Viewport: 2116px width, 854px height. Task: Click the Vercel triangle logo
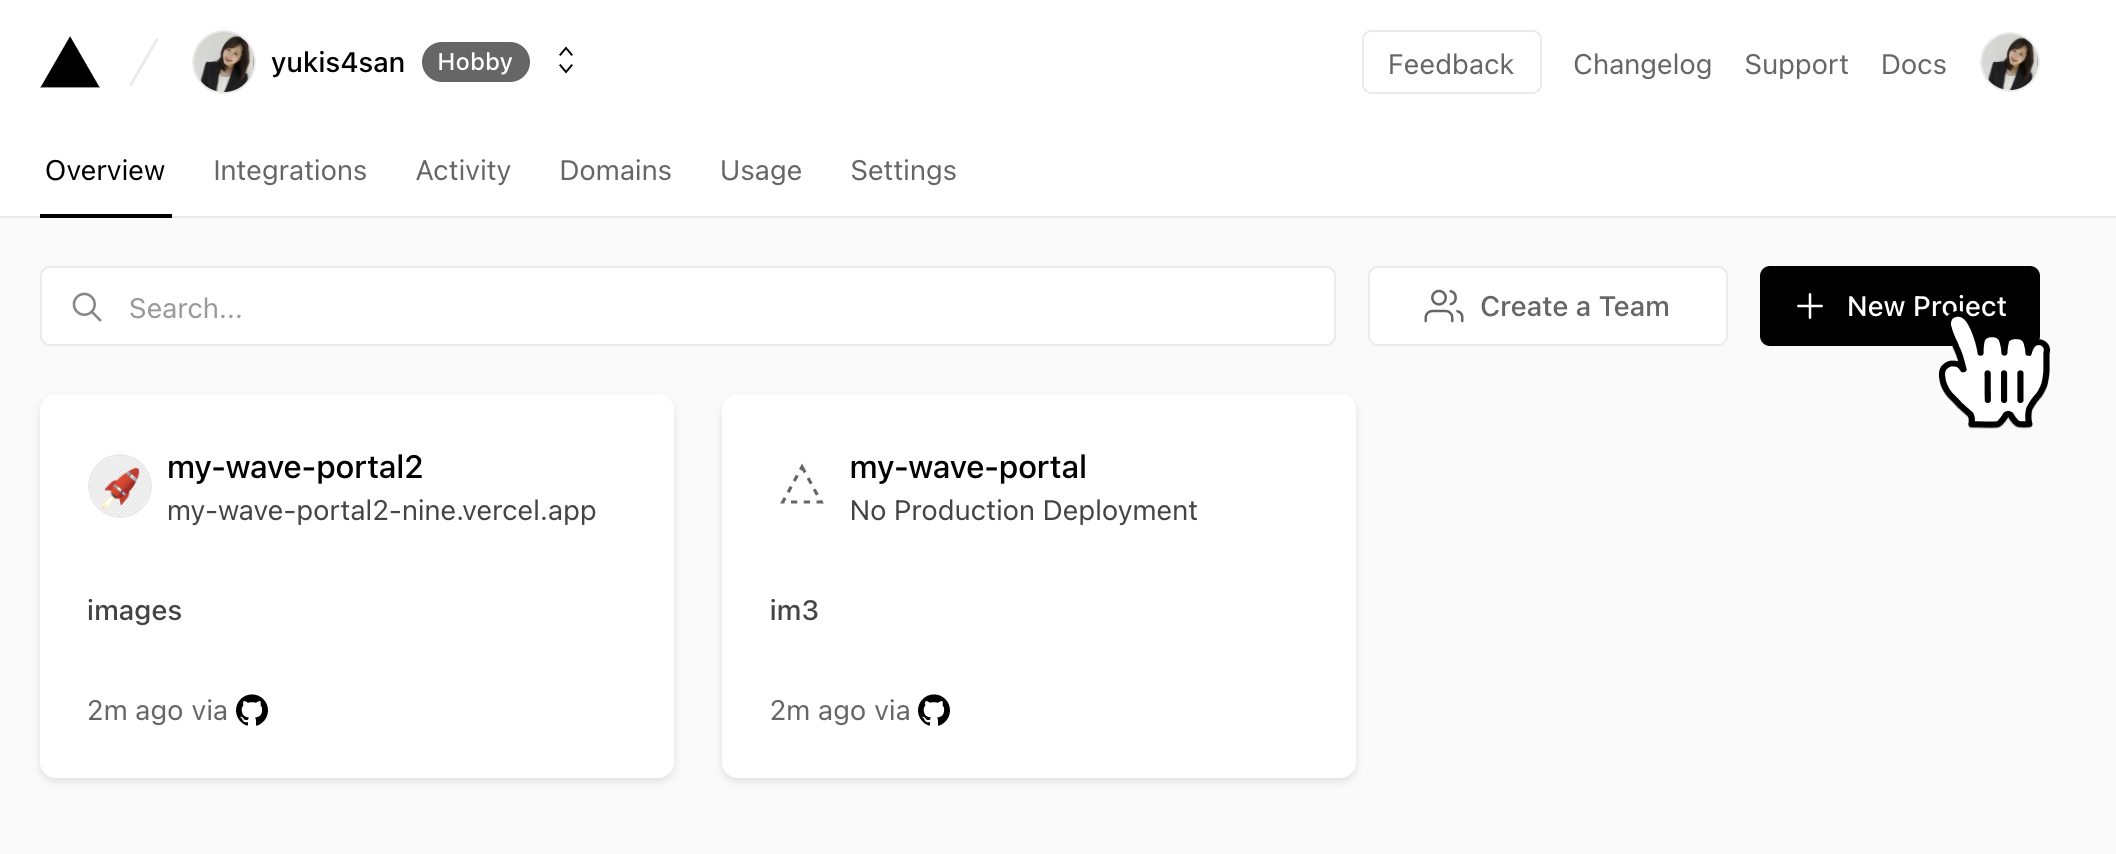[70, 62]
